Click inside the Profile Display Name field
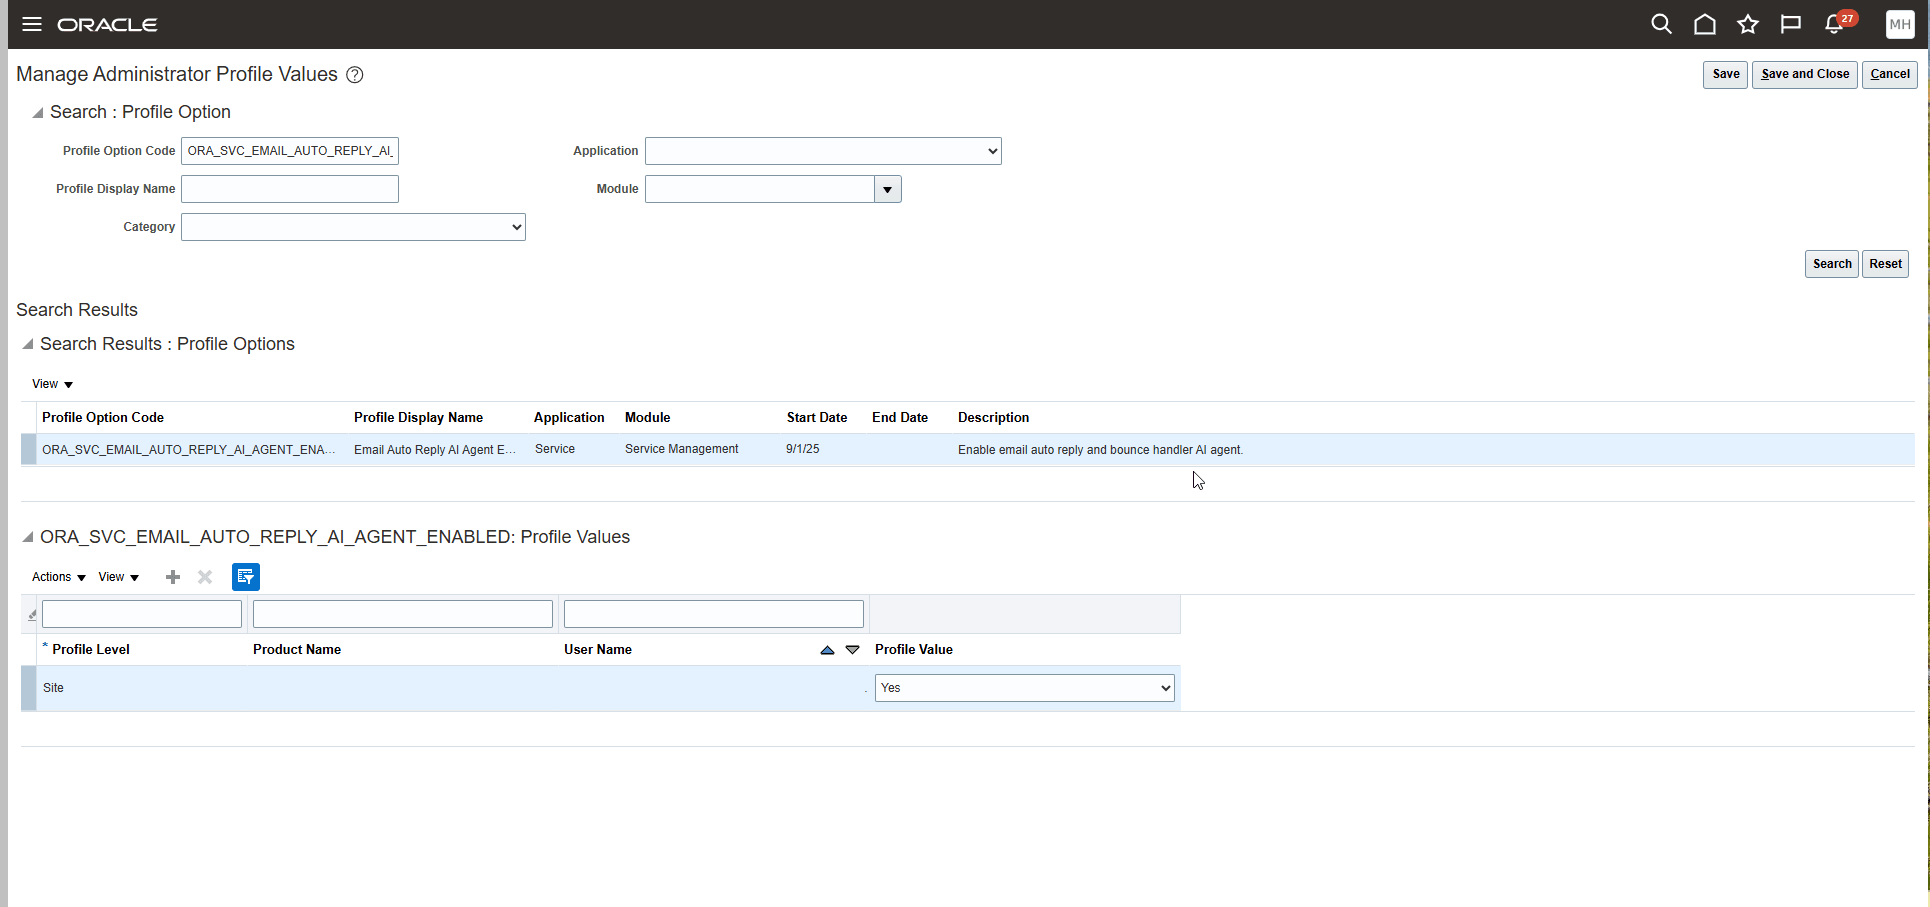 point(289,189)
